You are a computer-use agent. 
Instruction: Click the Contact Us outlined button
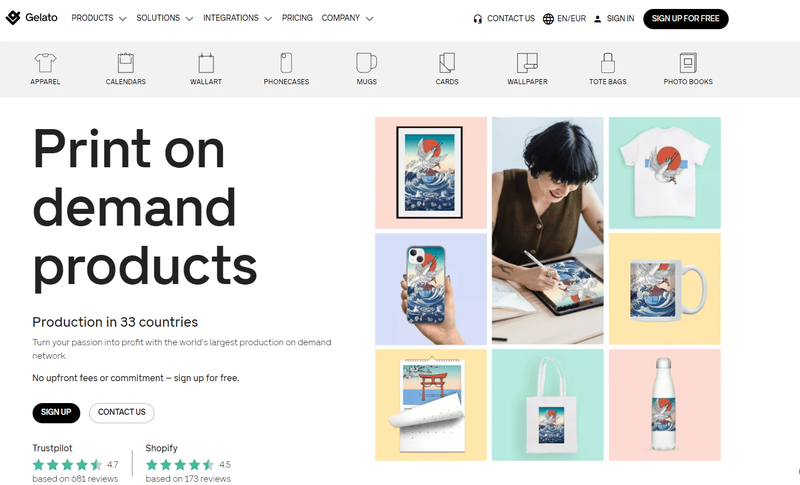click(x=121, y=412)
